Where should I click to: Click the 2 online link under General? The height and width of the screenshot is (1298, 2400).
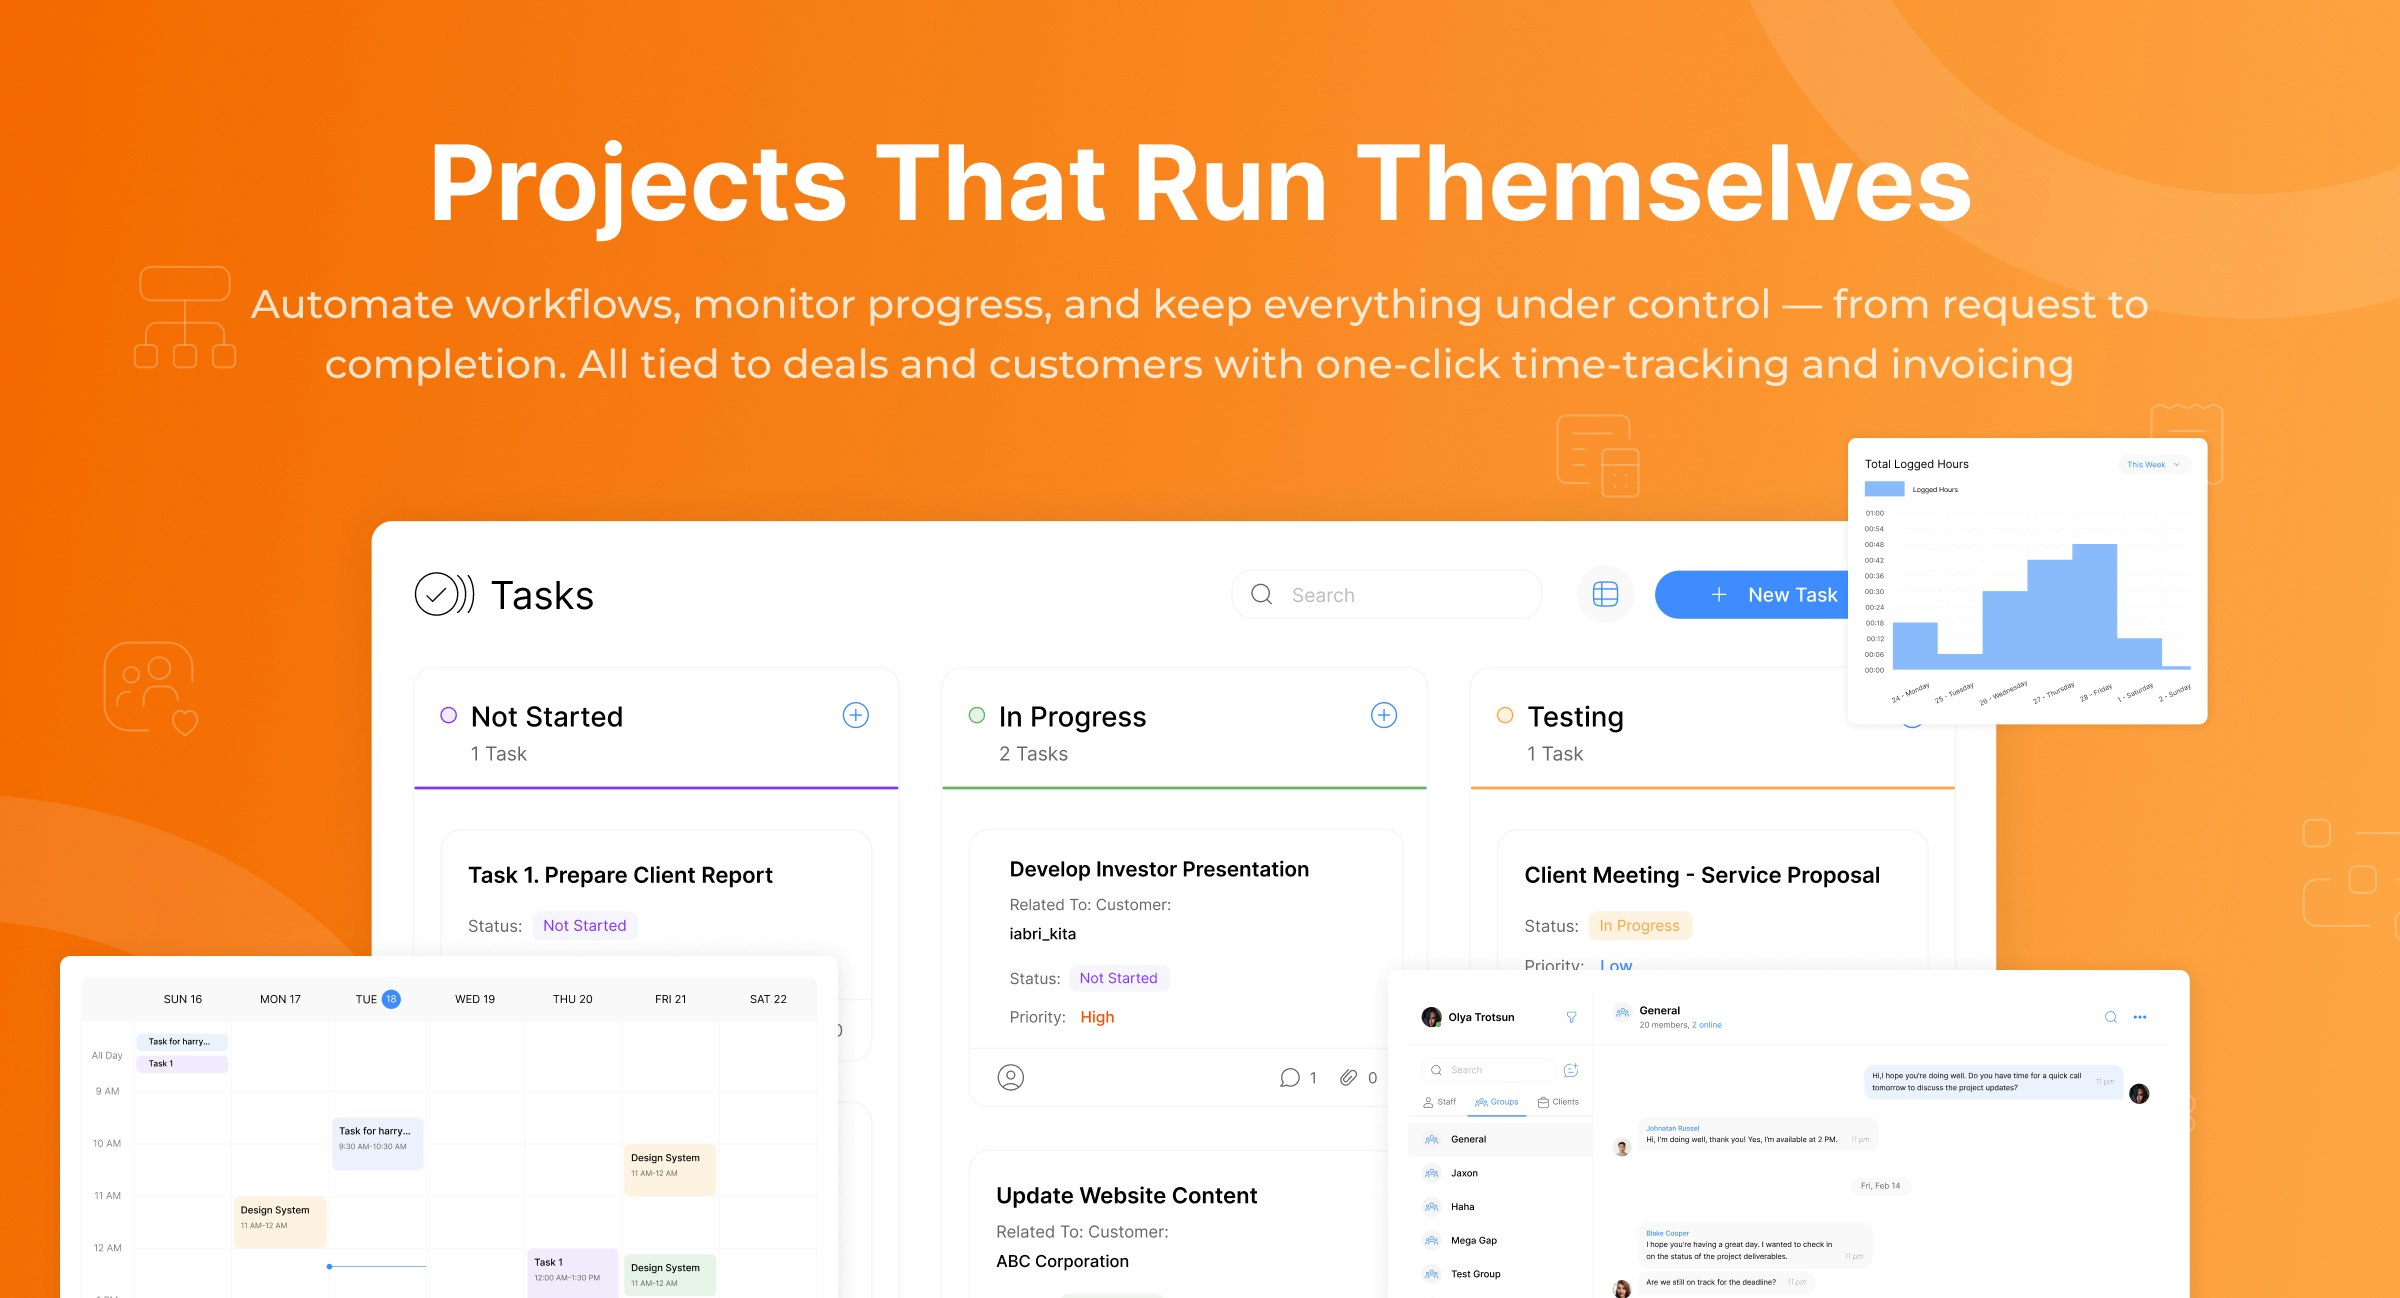tap(1706, 1025)
